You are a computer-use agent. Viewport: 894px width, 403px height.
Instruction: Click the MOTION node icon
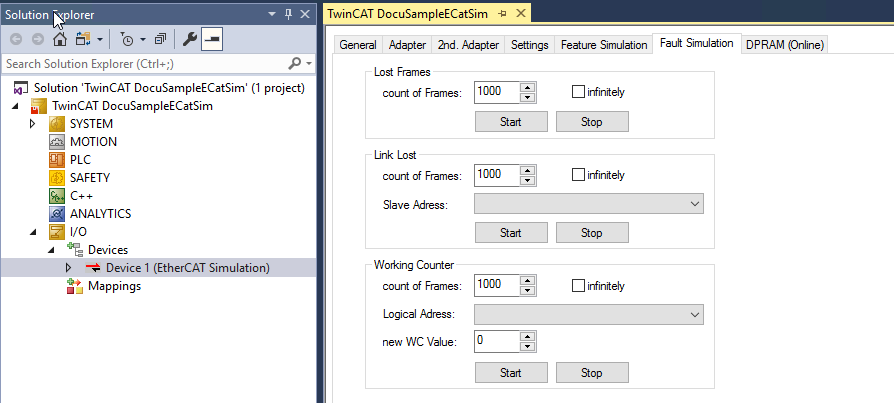pyautogui.click(x=57, y=142)
